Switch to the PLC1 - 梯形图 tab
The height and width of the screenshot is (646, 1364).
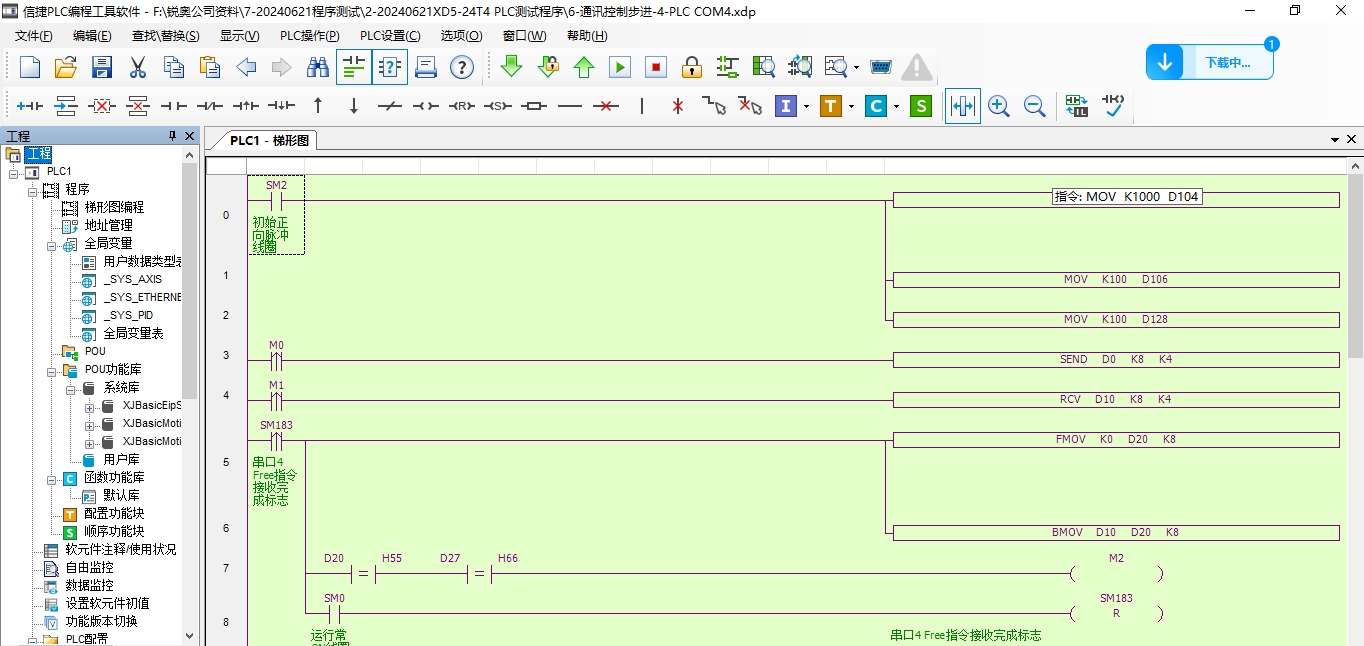269,140
